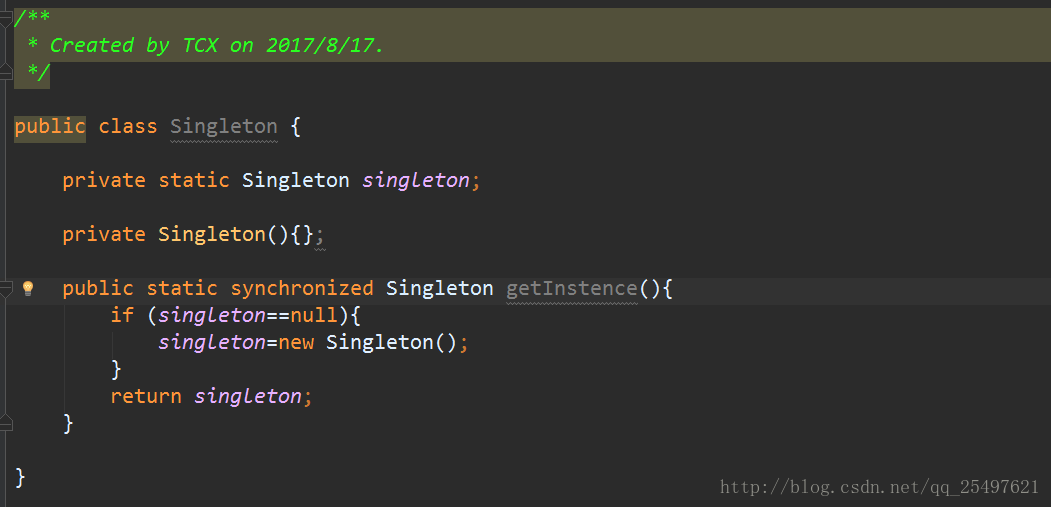Collapse the getInstence method using its fold marker
The image size is (1051, 507).
point(5,288)
